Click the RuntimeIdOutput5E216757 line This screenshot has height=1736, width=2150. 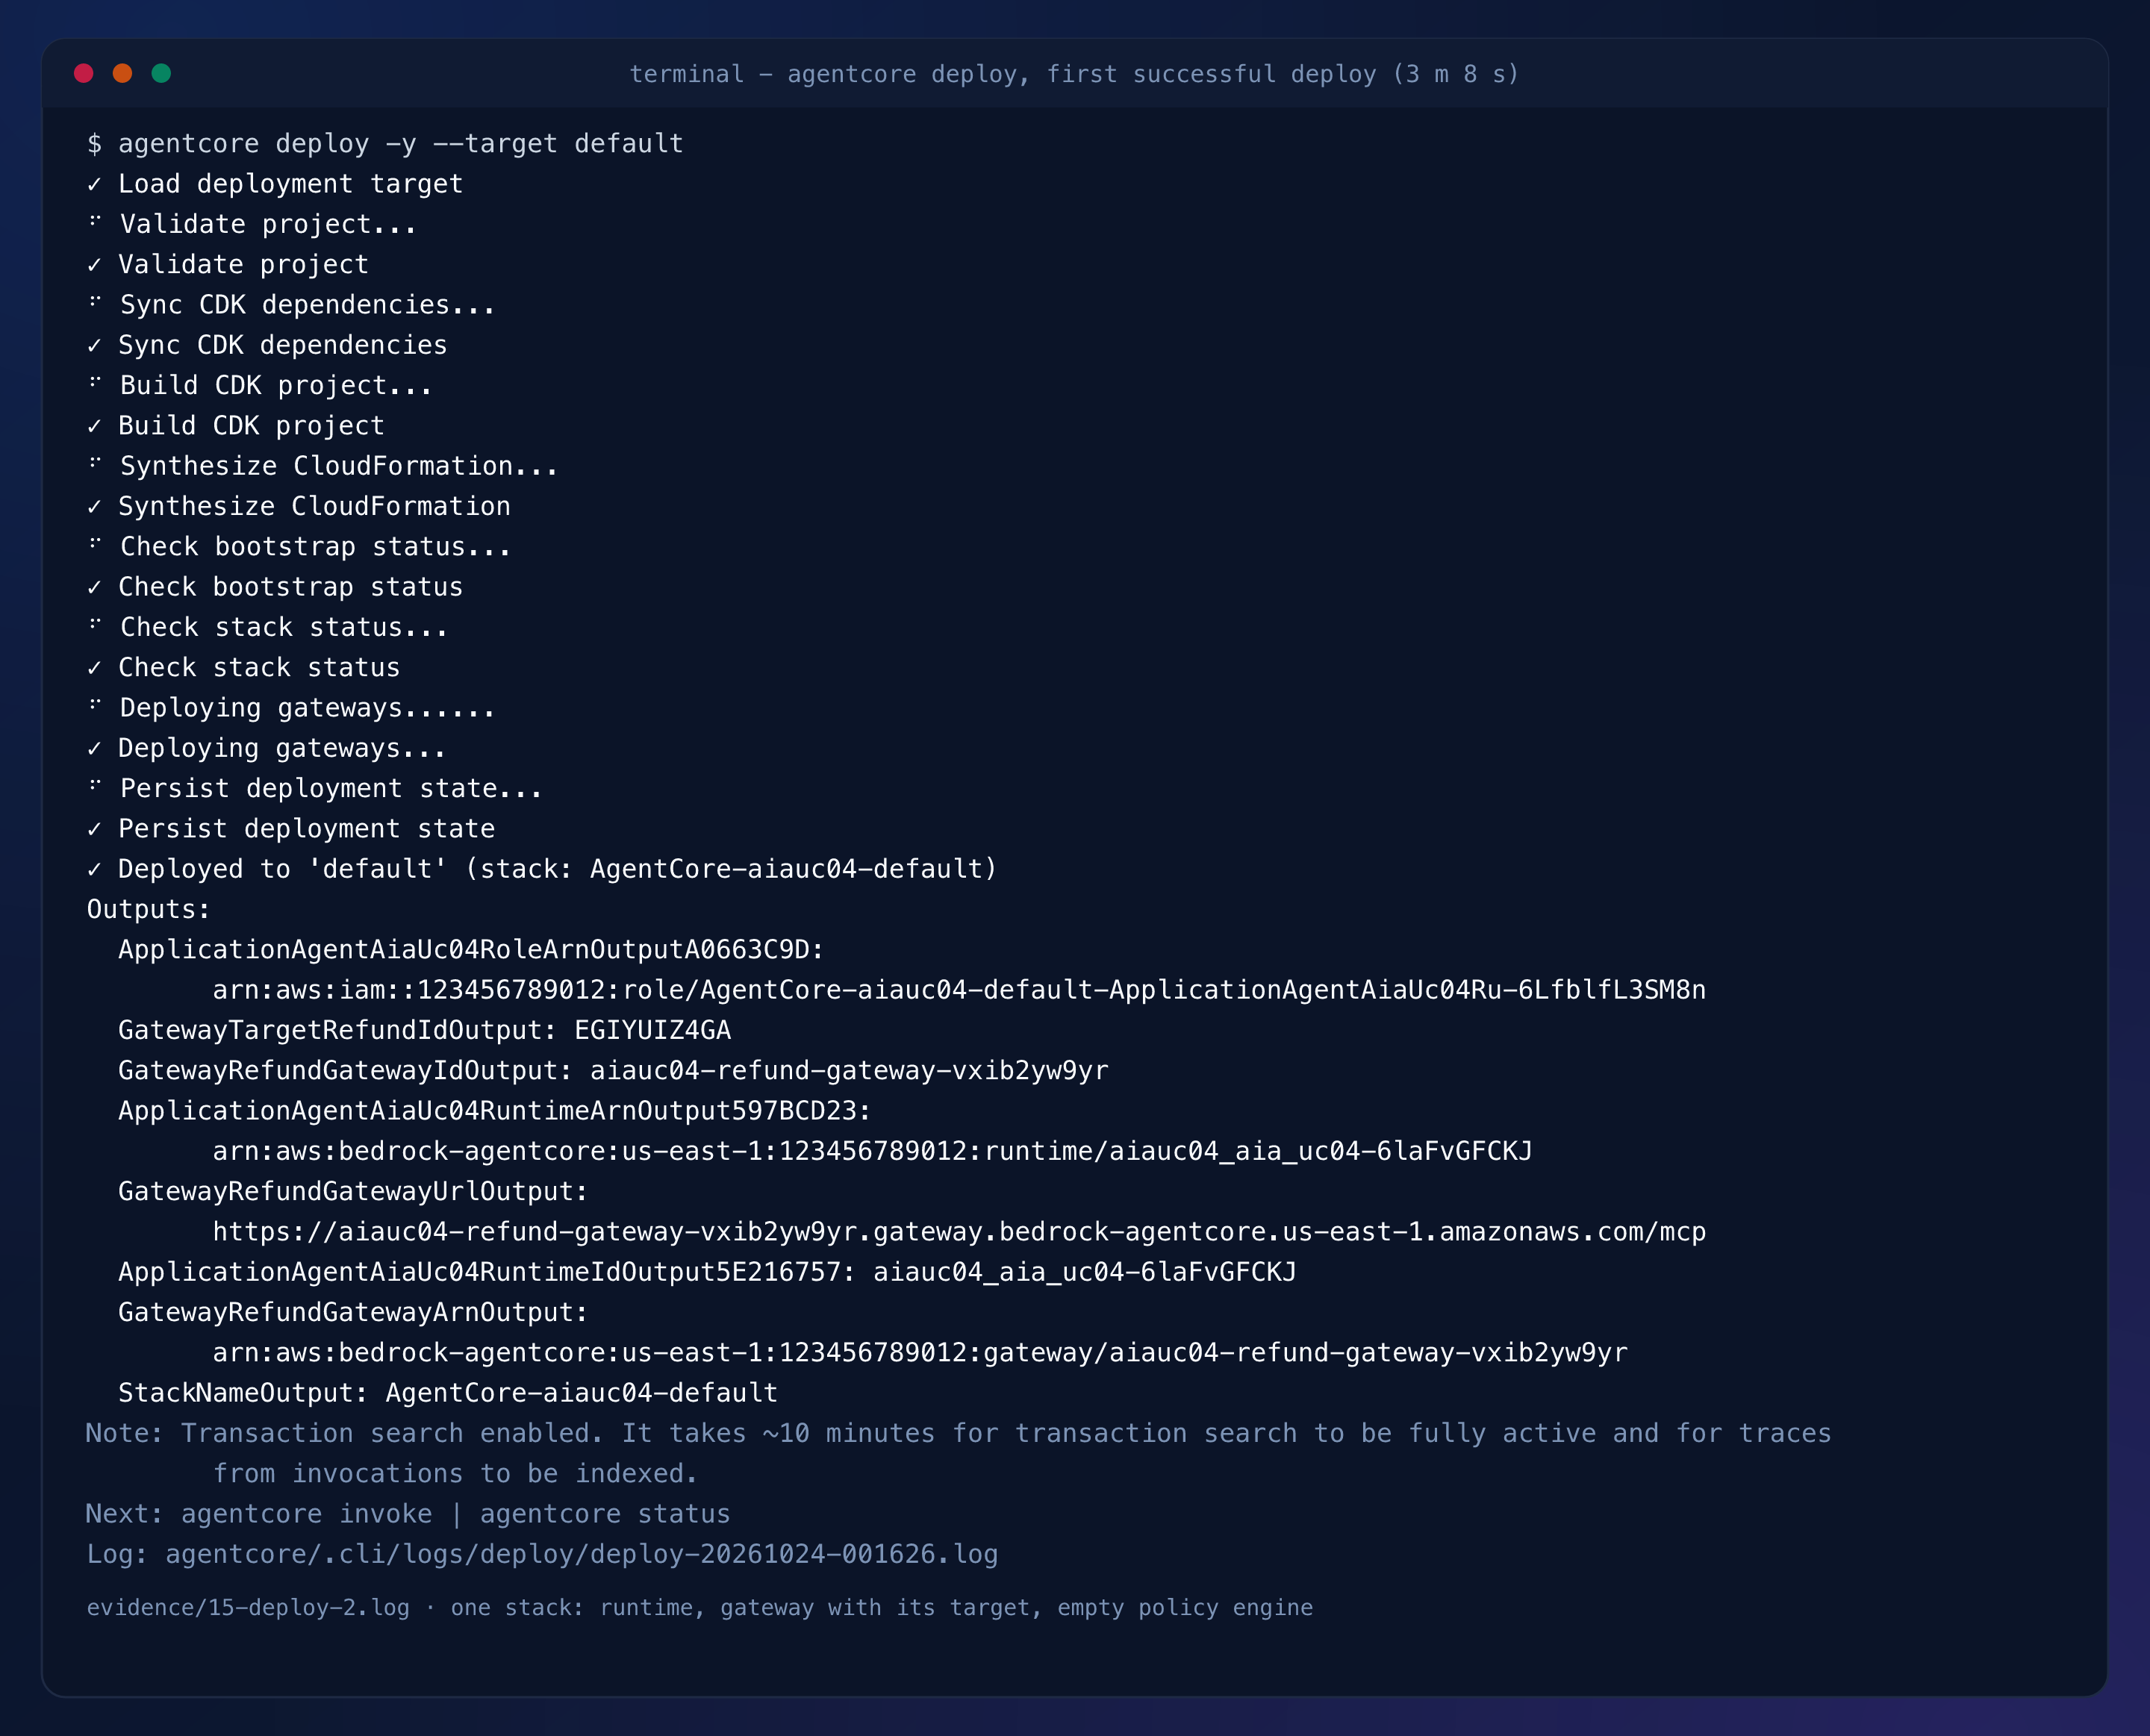(x=707, y=1272)
